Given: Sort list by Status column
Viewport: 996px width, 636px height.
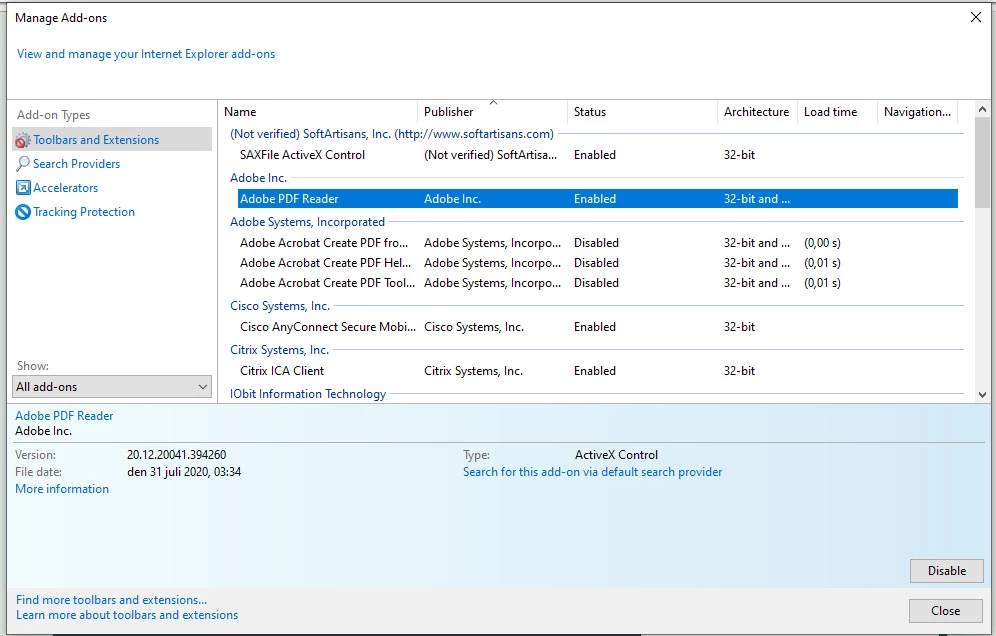Looking at the screenshot, I should point(642,112).
